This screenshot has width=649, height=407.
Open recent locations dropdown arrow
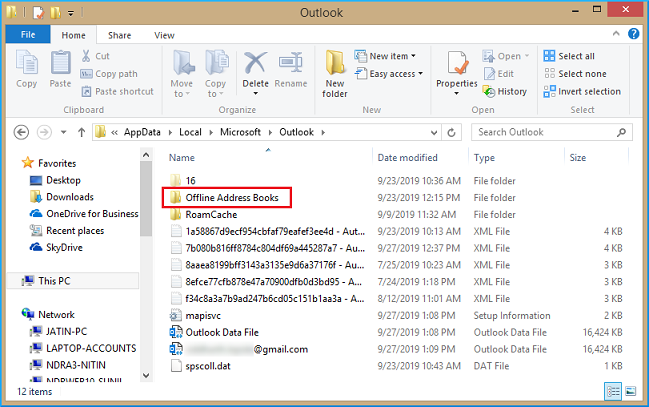[x=63, y=132]
